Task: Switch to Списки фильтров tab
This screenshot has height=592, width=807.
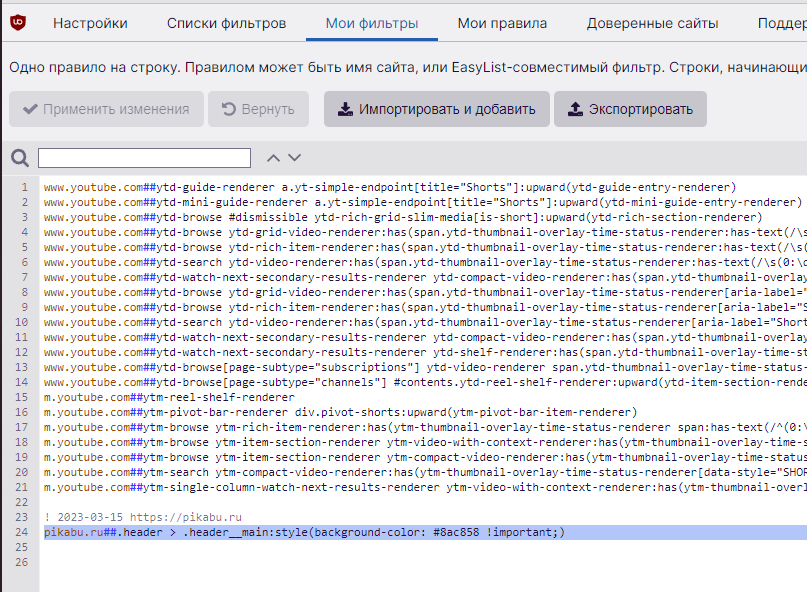Action: pyautogui.click(x=226, y=22)
